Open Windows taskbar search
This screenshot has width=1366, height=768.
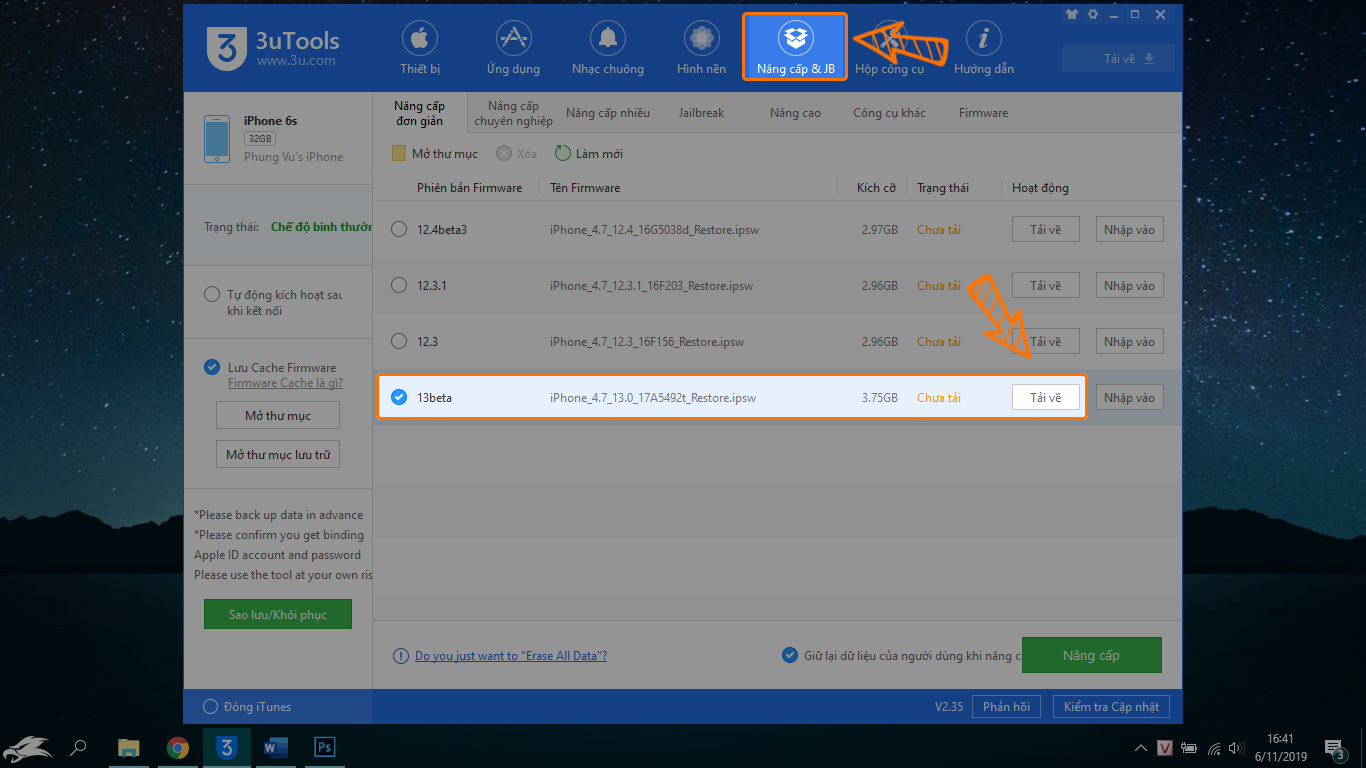click(x=79, y=747)
